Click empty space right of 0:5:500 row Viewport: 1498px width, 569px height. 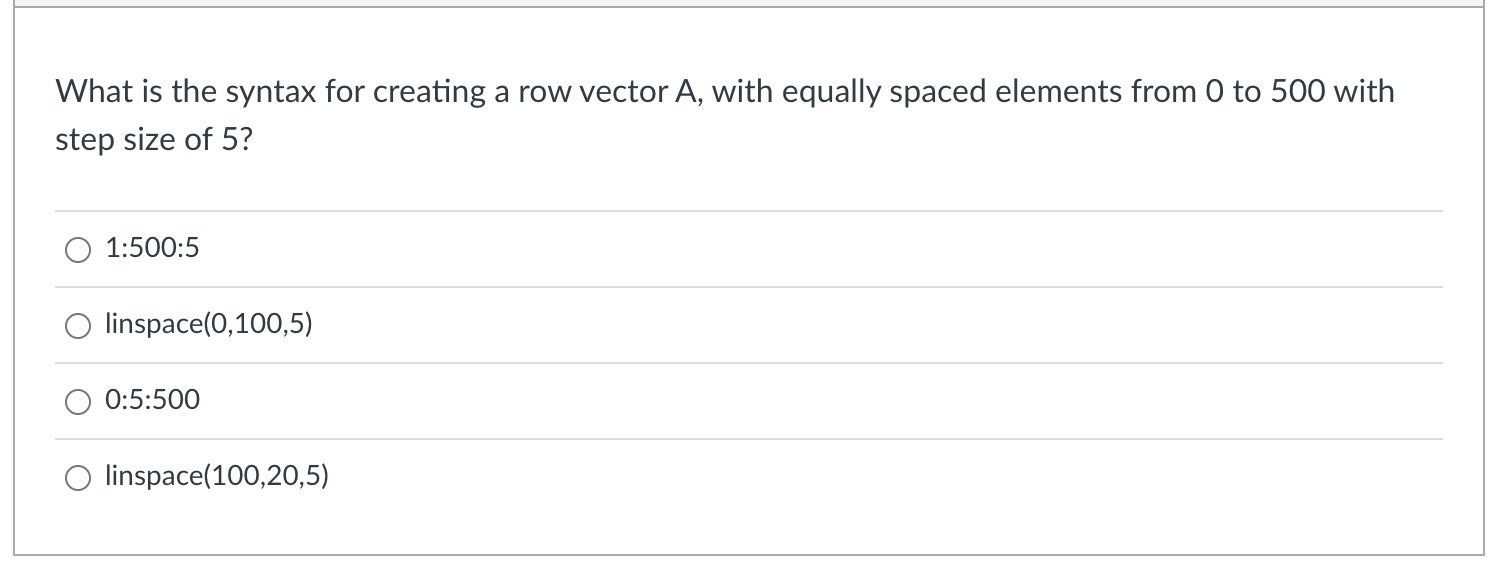click(820, 401)
